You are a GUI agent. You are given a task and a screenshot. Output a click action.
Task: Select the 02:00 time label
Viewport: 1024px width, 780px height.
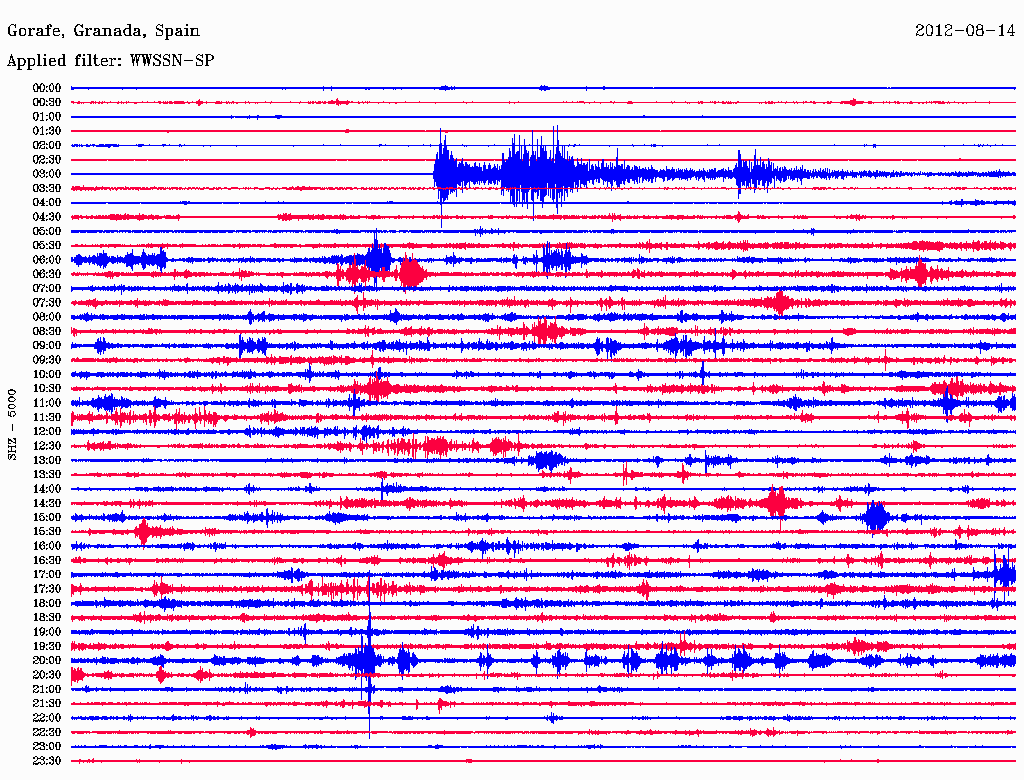coord(46,145)
